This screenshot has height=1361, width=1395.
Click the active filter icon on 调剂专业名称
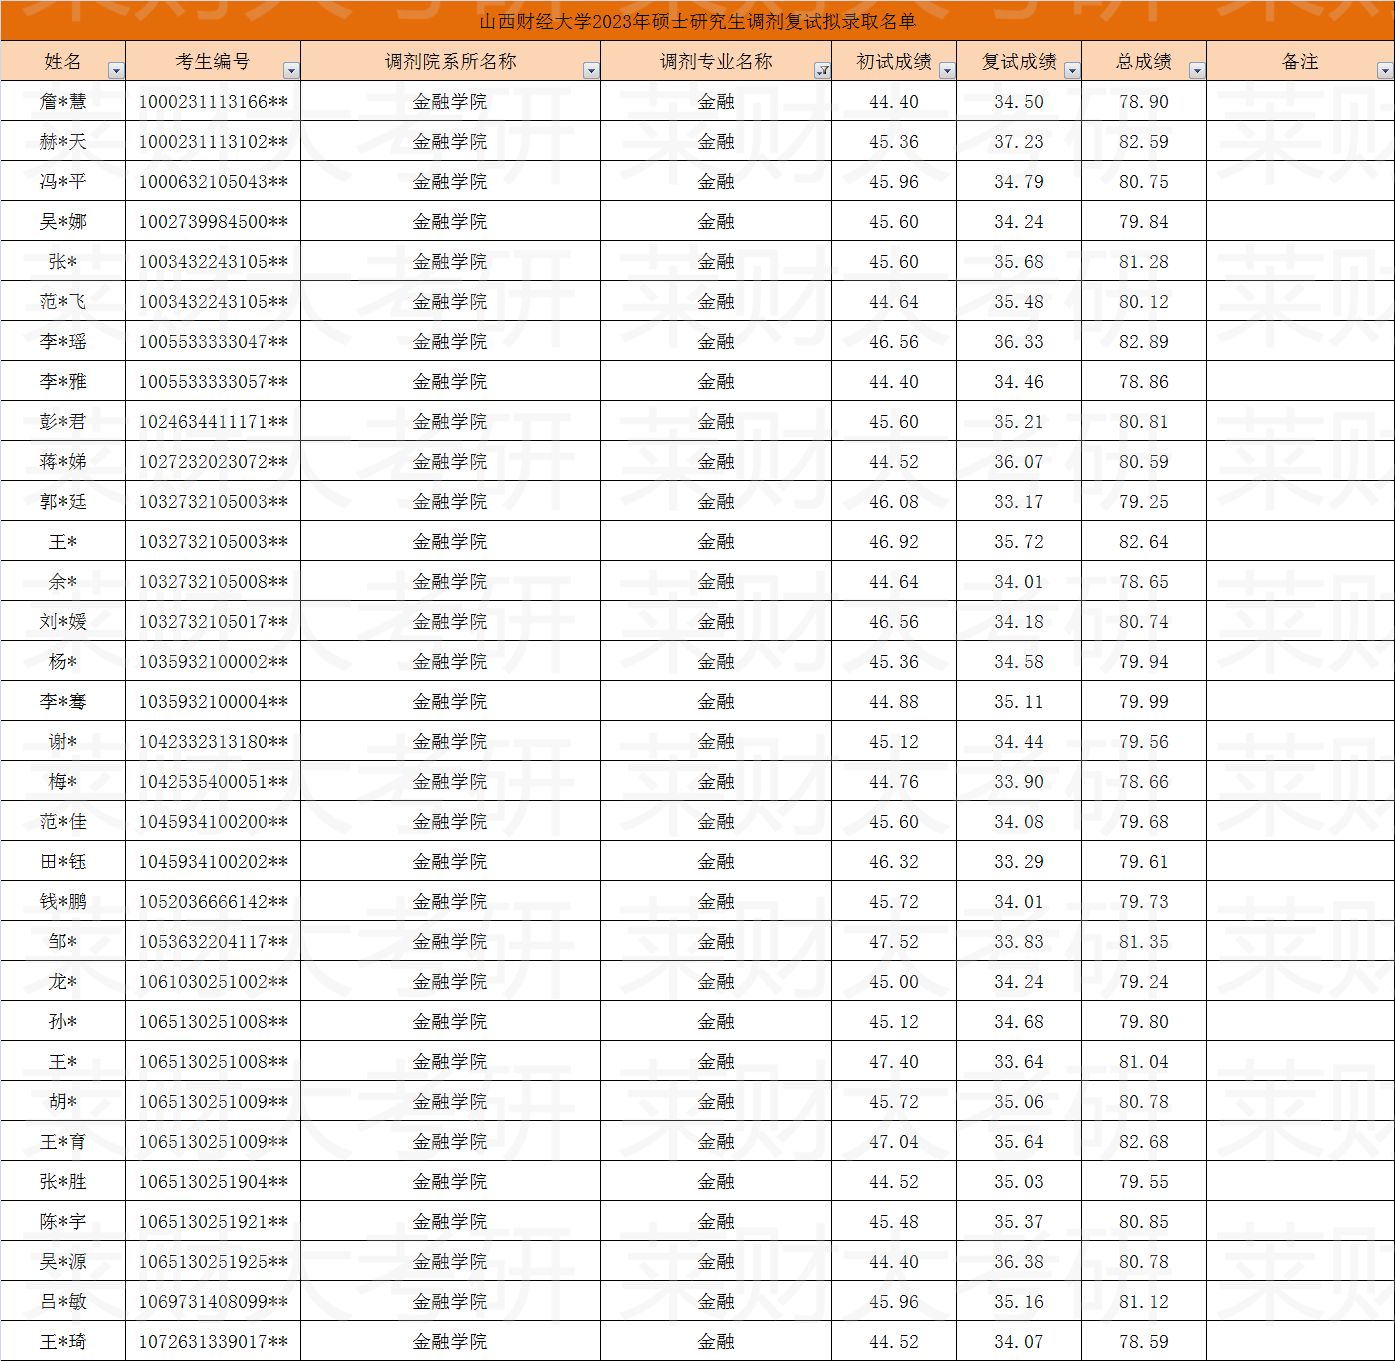[x=822, y=71]
